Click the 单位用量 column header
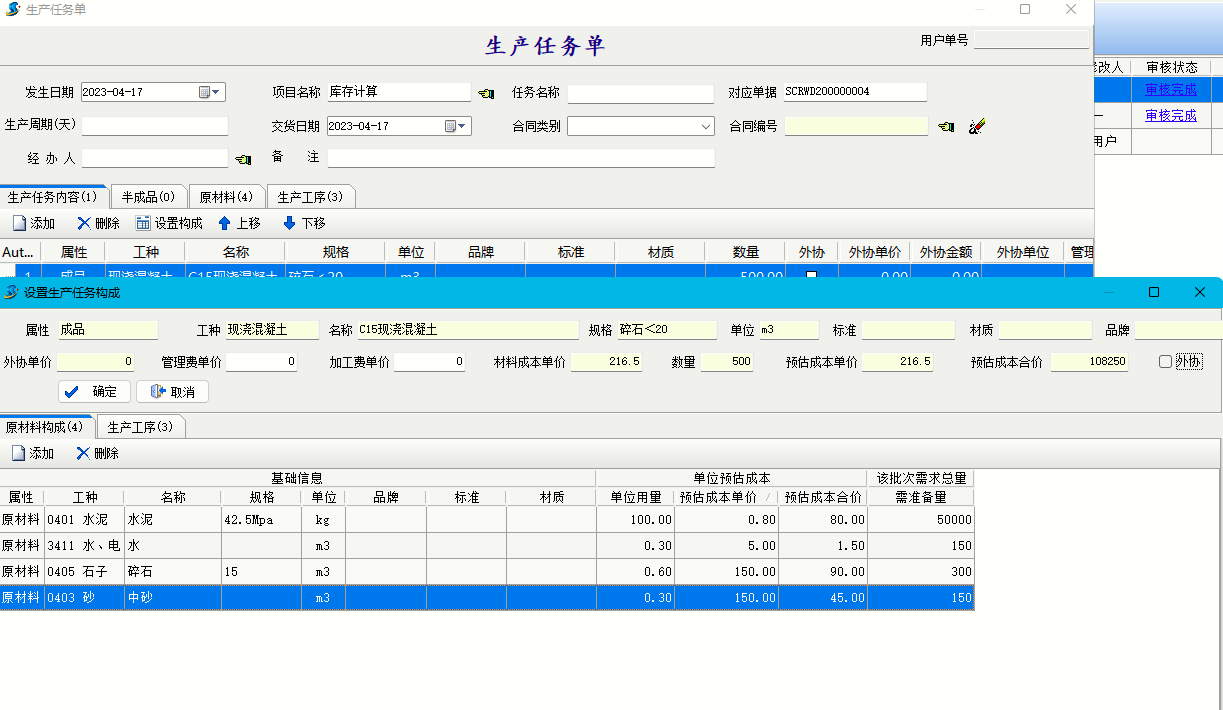 pyautogui.click(x=635, y=496)
